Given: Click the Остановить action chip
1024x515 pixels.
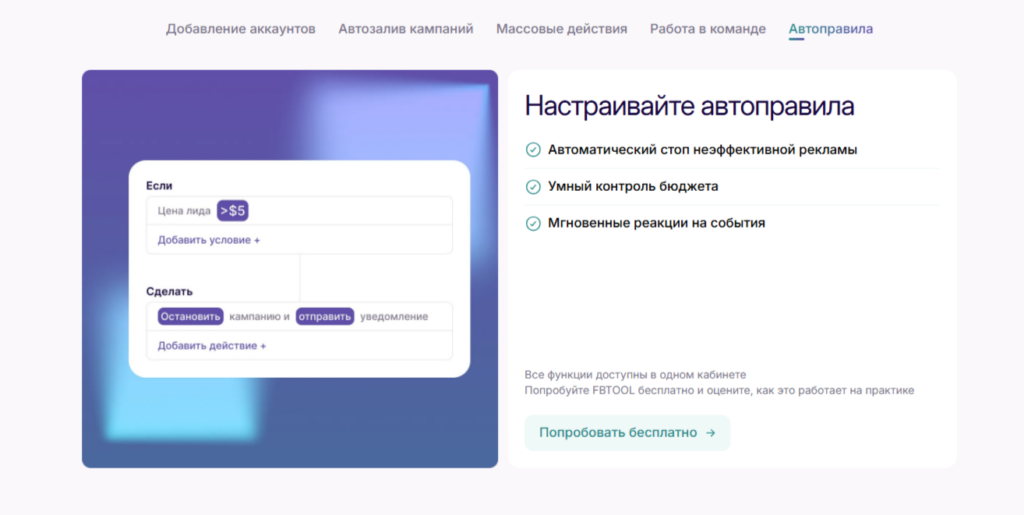Looking at the screenshot, I should (x=190, y=317).
